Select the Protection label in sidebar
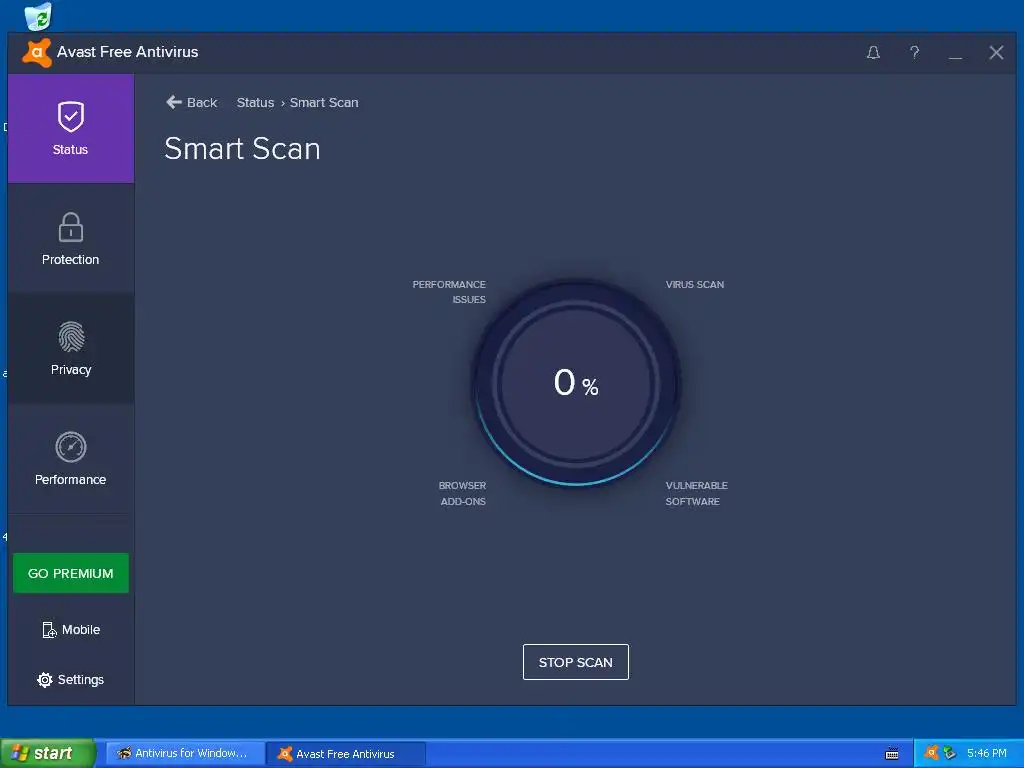This screenshot has height=768, width=1024. tap(71, 259)
